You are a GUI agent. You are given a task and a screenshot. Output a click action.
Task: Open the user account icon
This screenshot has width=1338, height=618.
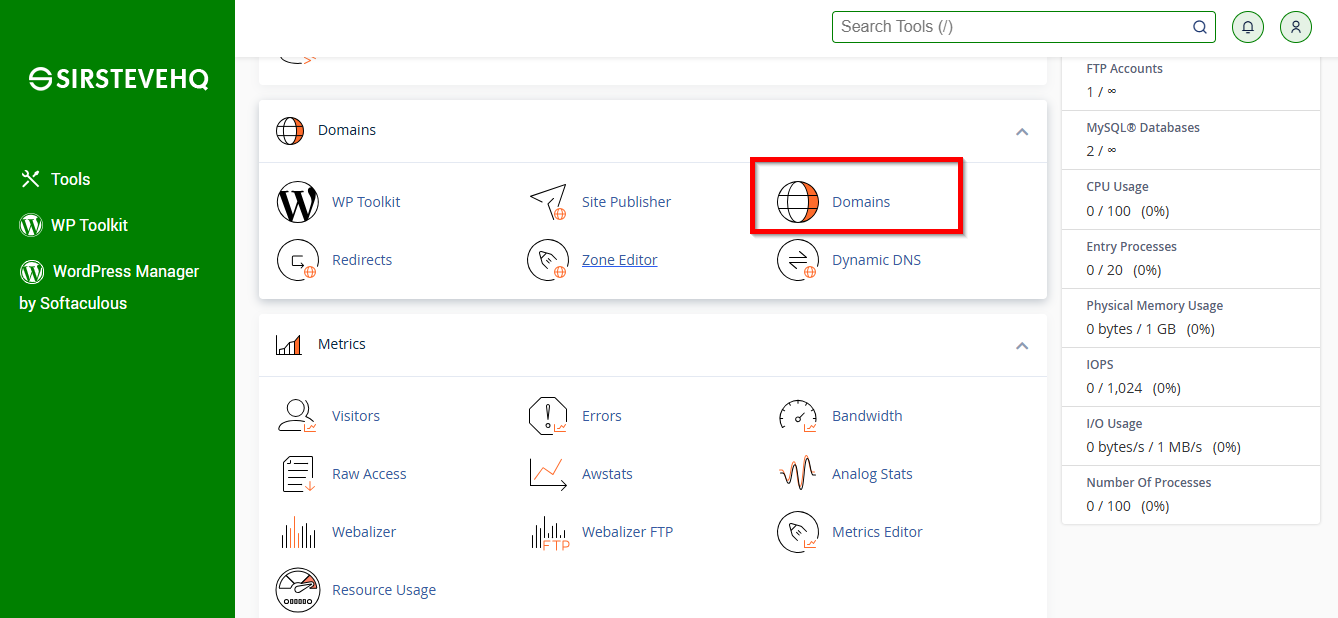point(1296,27)
